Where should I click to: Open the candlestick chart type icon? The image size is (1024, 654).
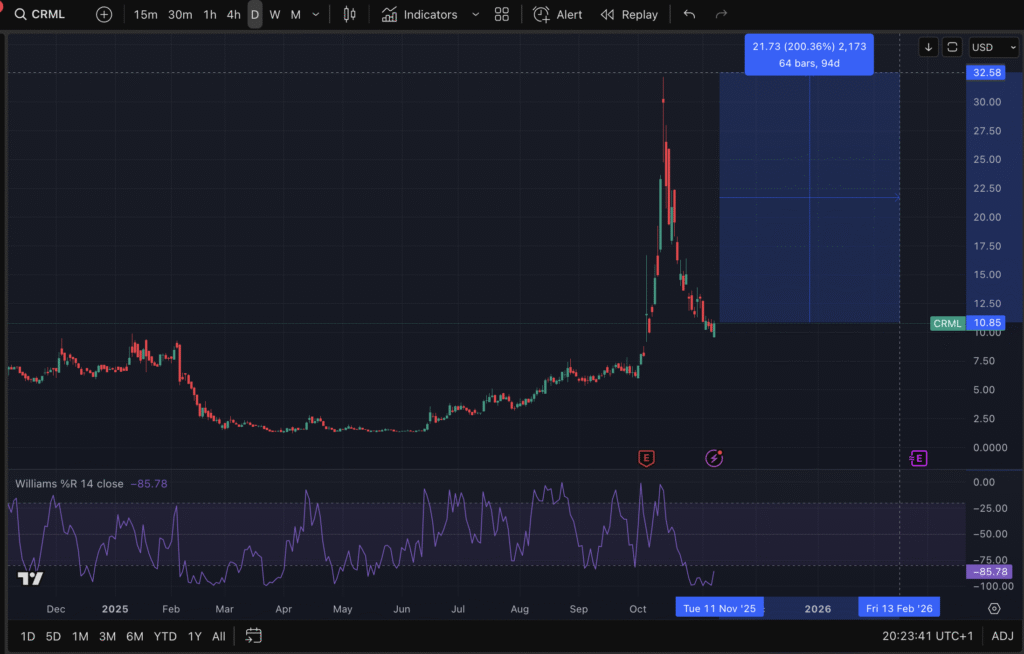click(349, 15)
